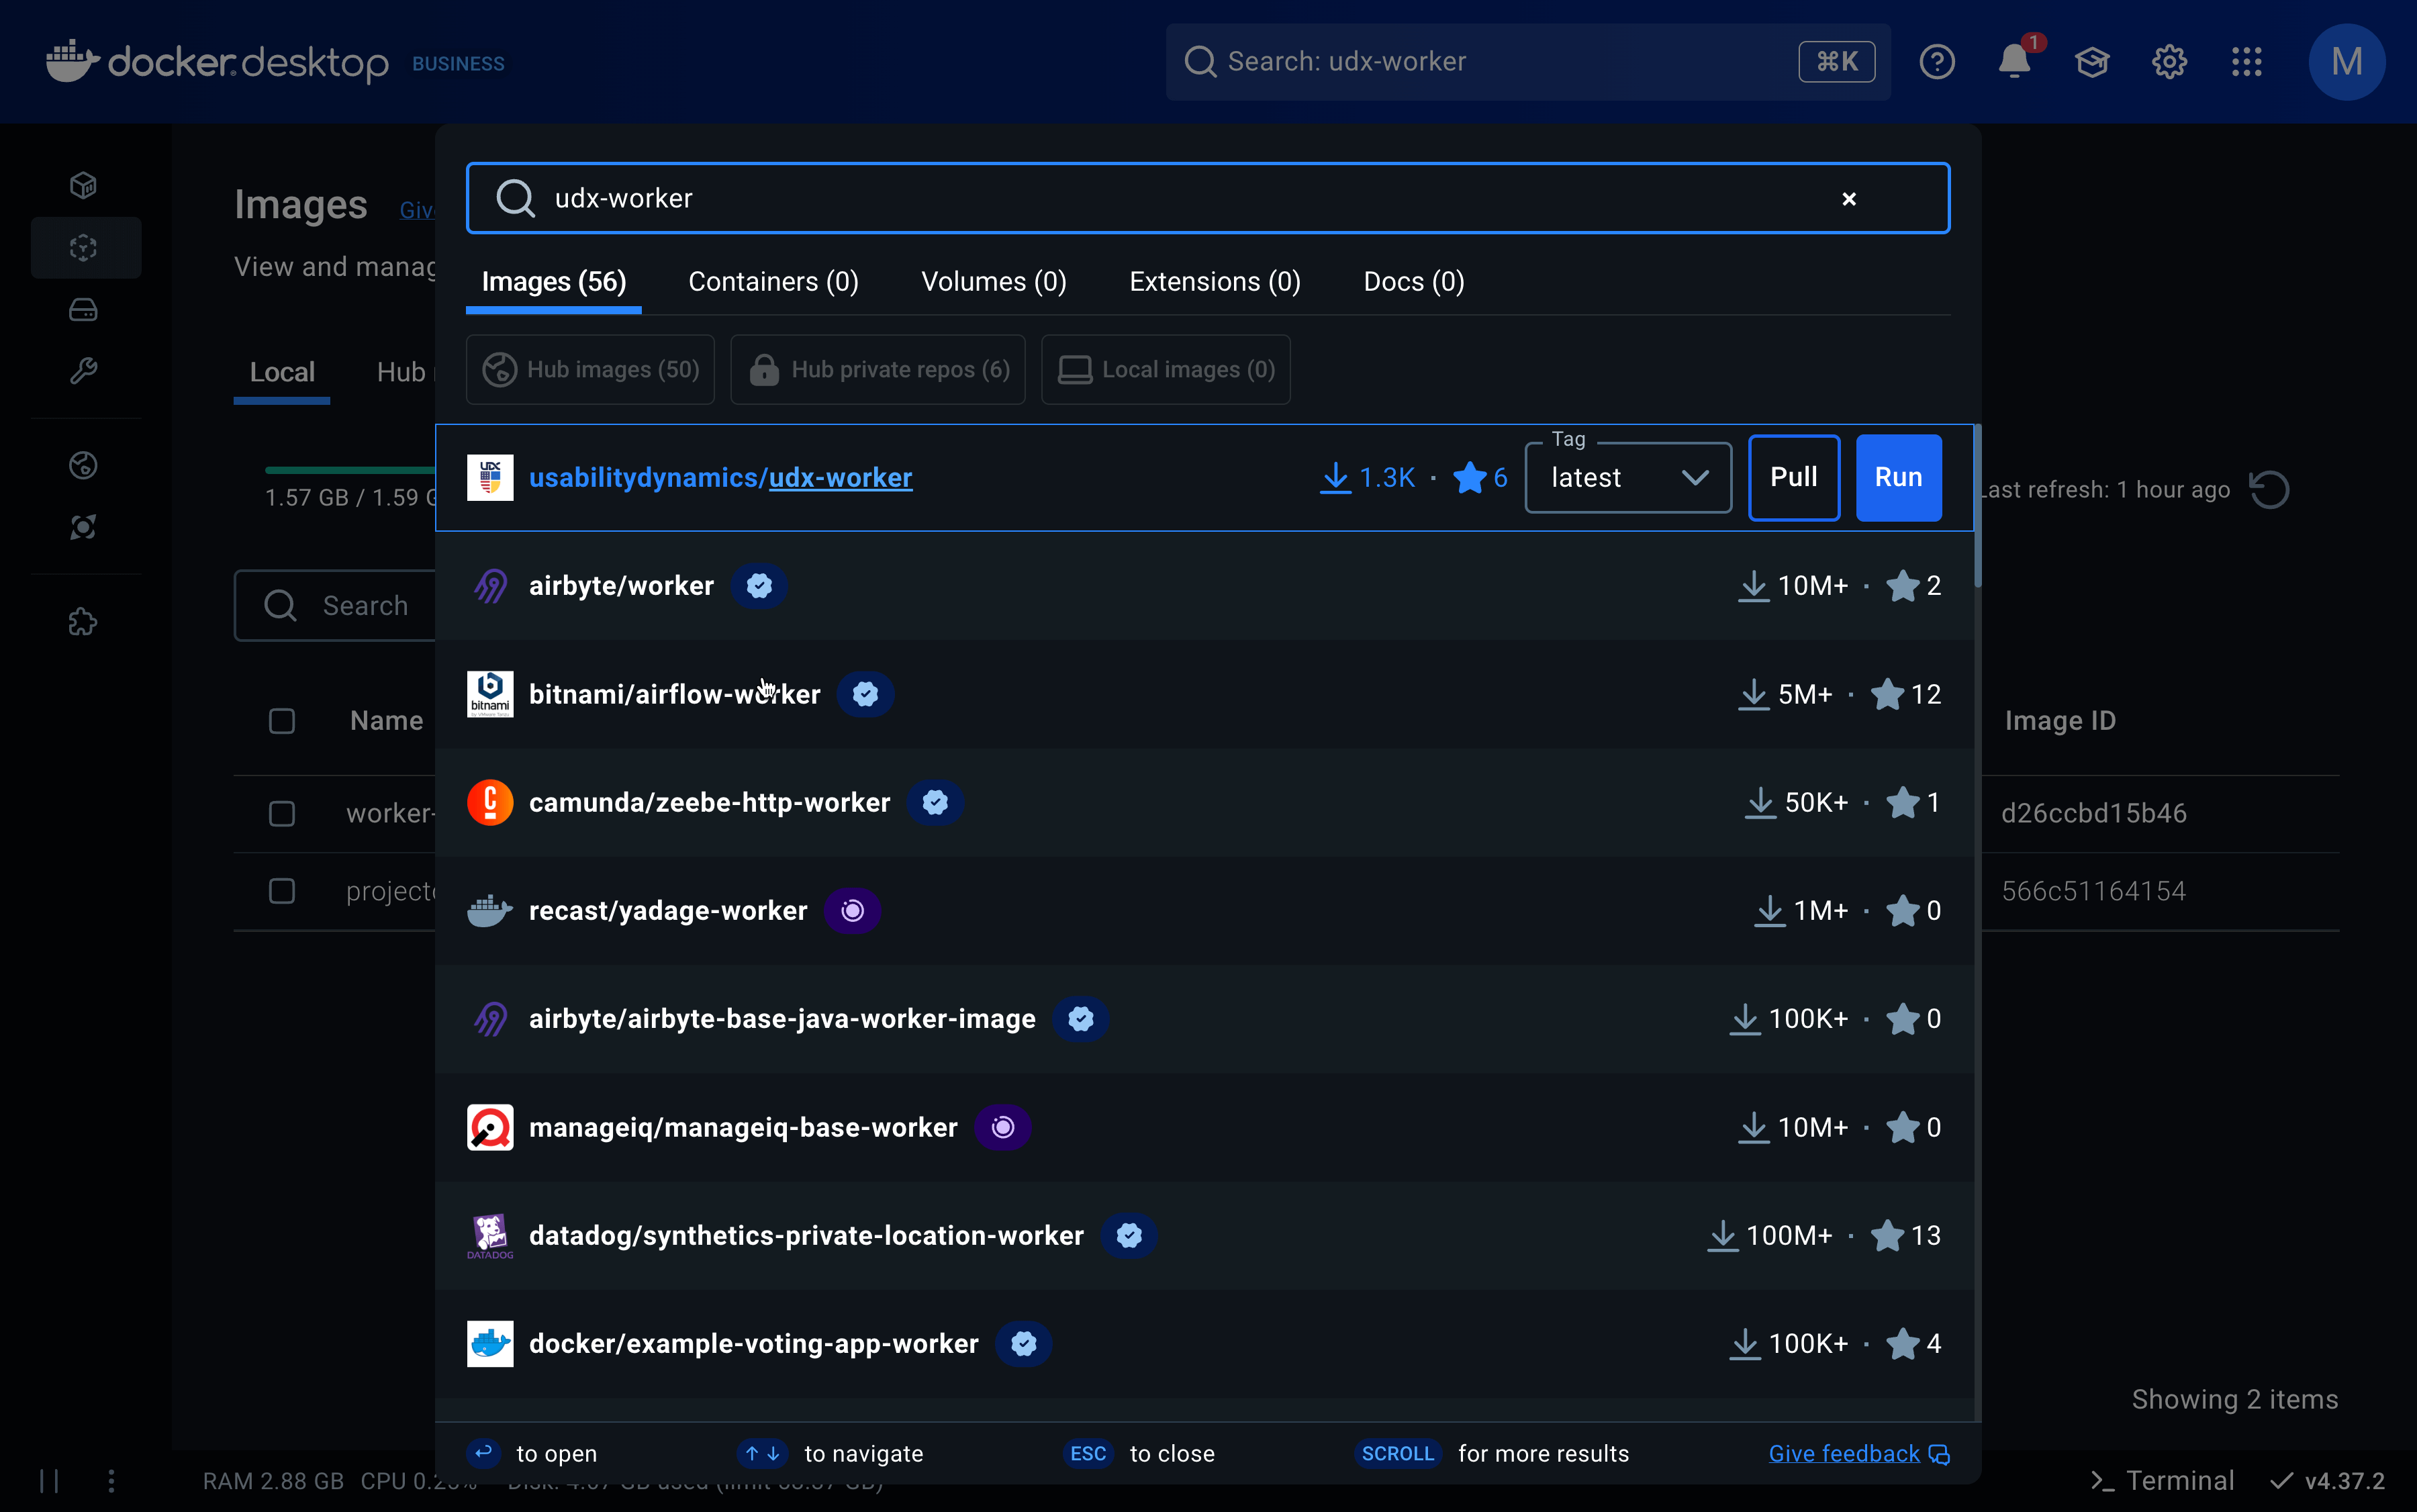
Task: Open the Settings gear icon
Action: pos(2169,62)
